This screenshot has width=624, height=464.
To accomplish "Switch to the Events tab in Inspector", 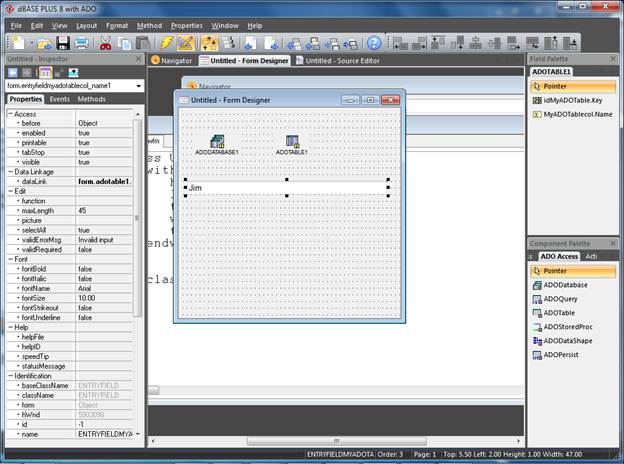I will click(x=59, y=99).
